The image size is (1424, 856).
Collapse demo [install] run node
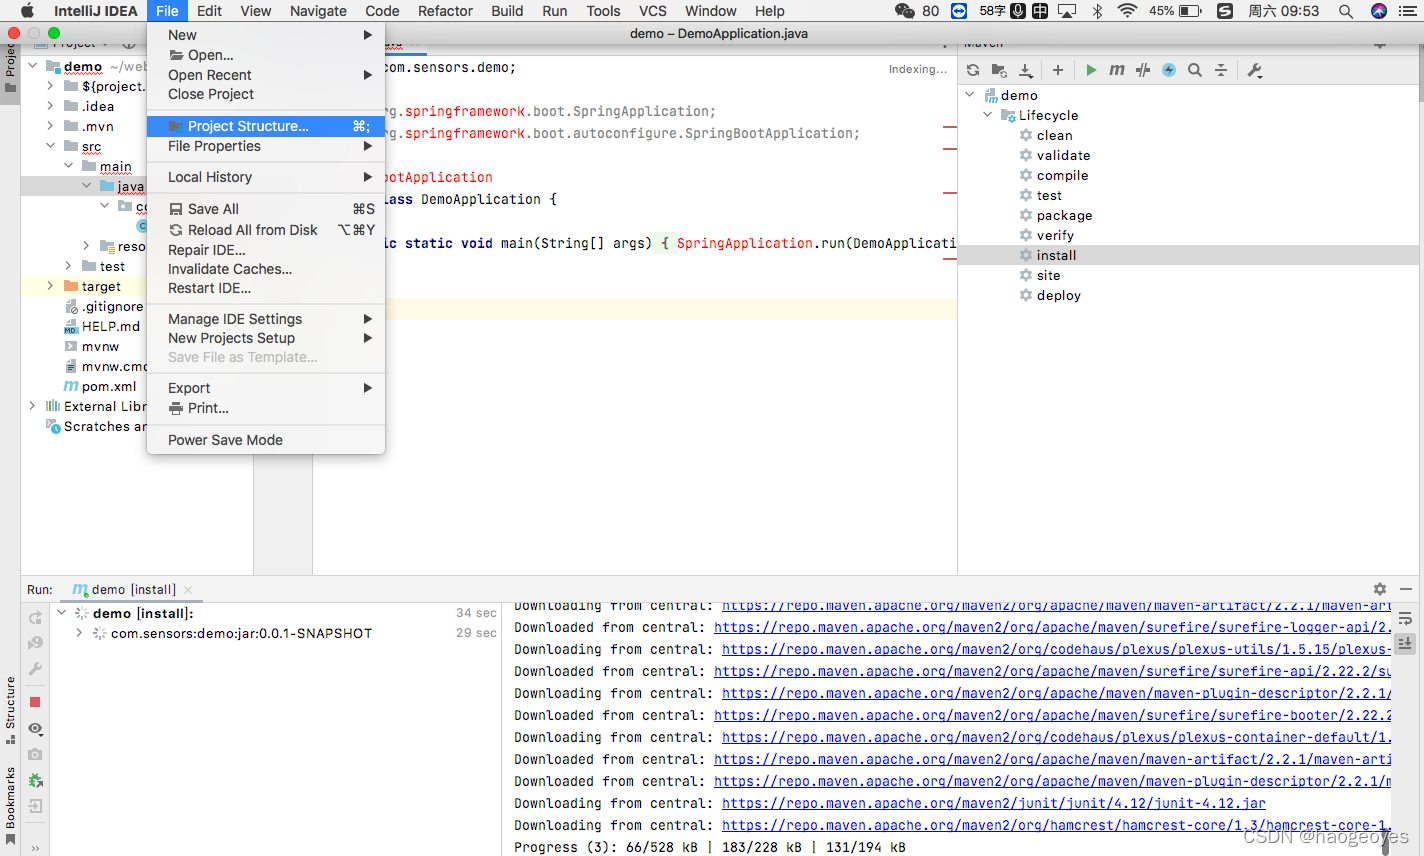click(x=61, y=613)
